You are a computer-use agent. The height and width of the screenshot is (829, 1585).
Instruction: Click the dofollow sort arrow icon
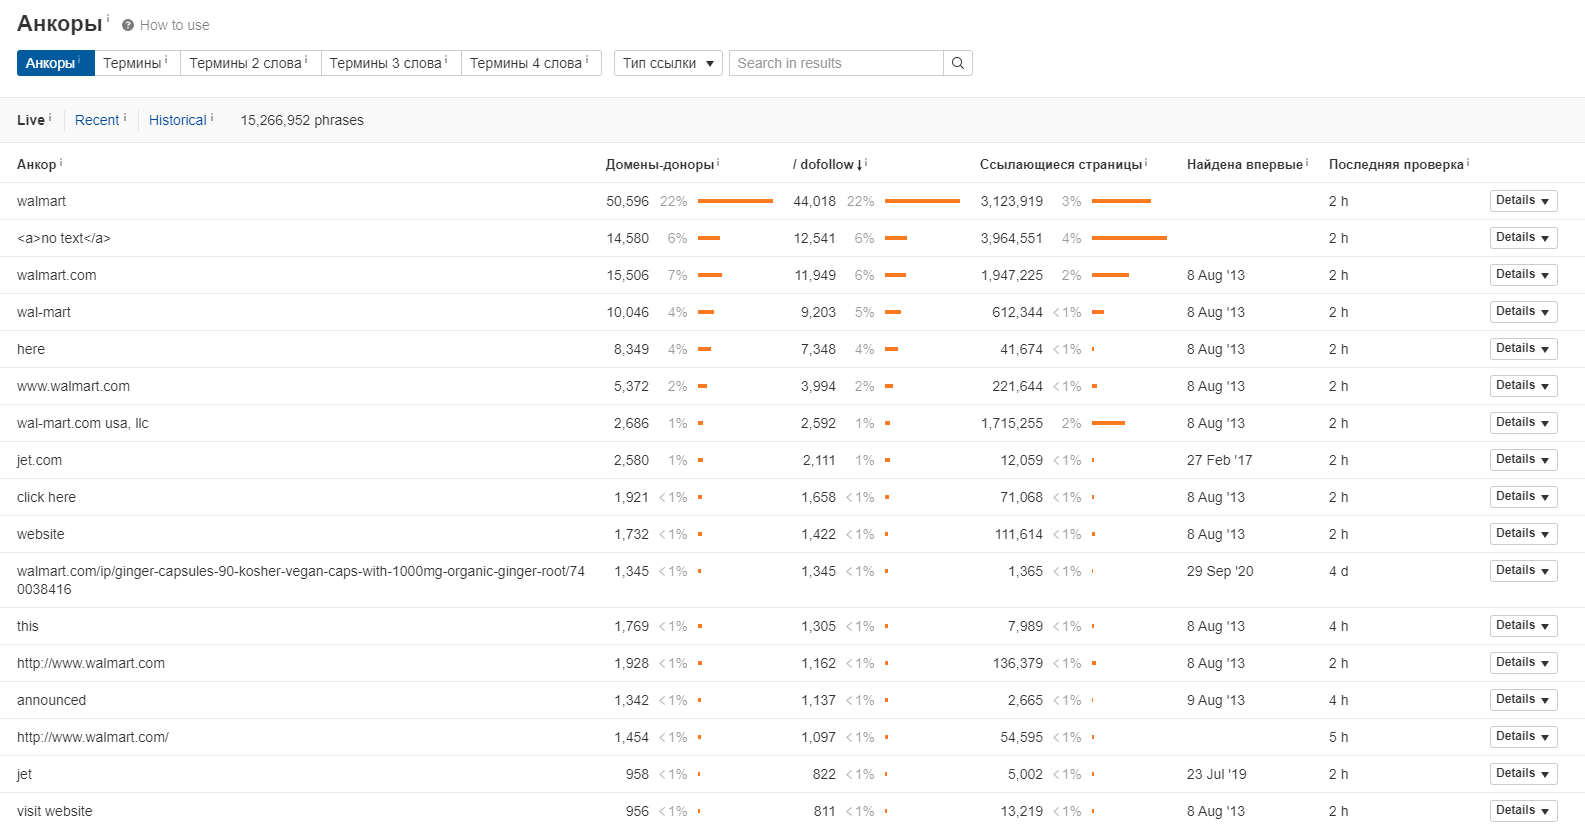(x=859, y=165)
